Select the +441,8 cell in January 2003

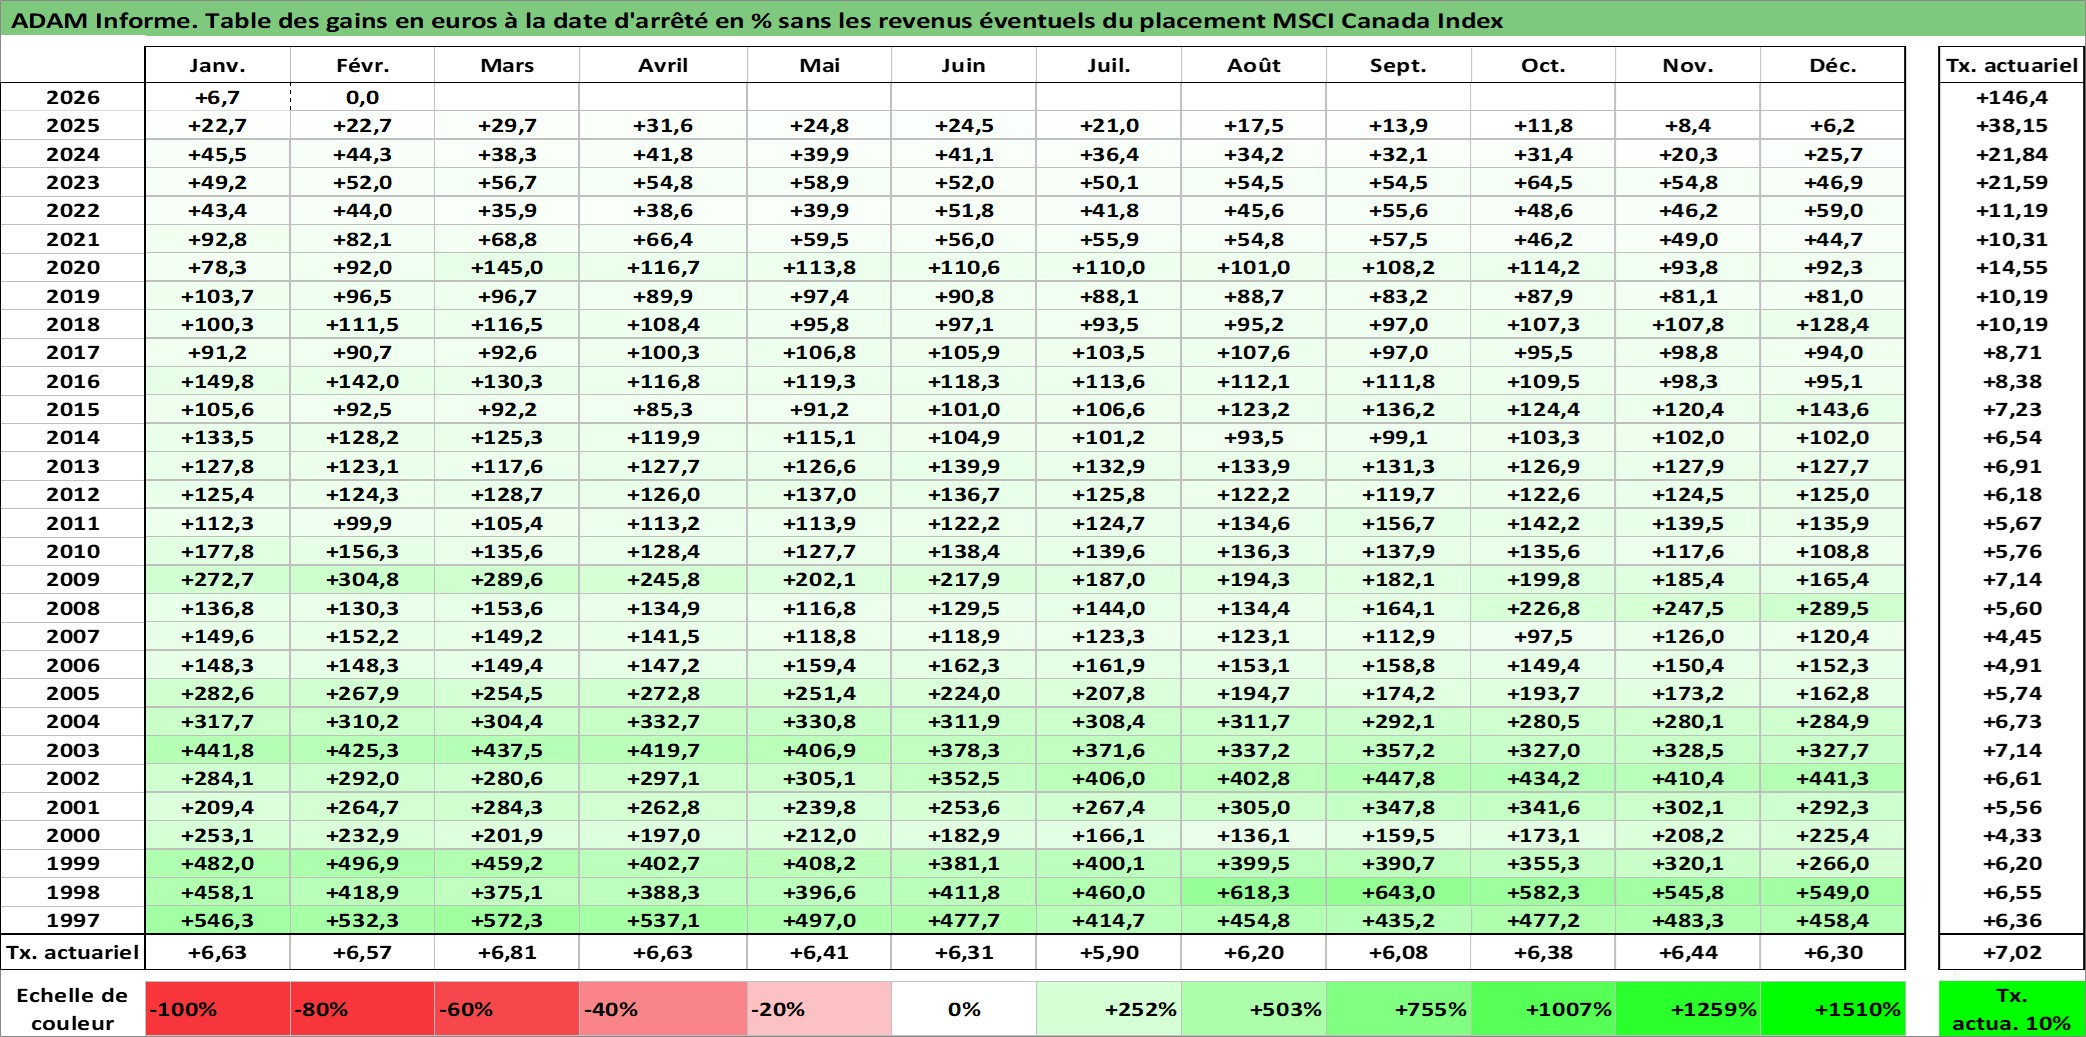click(218, 750)
